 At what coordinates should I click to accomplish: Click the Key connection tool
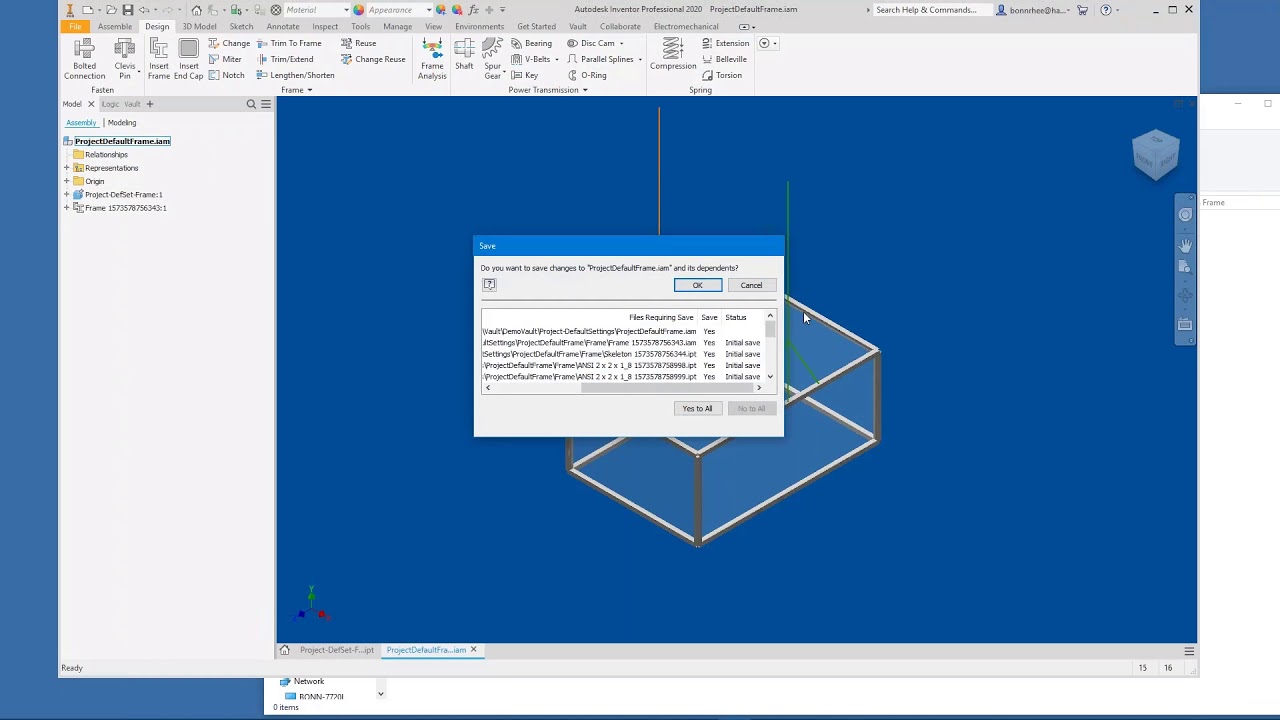click(525, 75)
